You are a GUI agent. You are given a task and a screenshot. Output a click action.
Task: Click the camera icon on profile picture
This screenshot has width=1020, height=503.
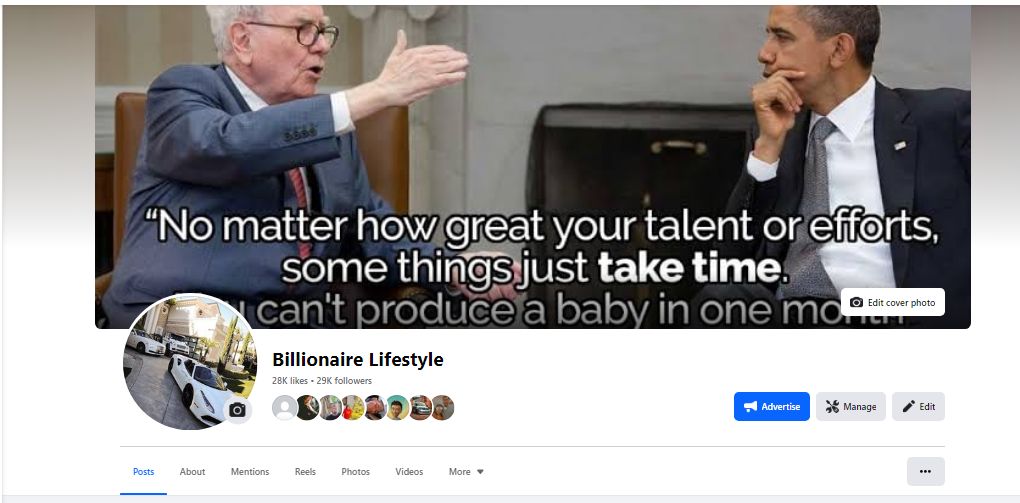tap(237, 410)
